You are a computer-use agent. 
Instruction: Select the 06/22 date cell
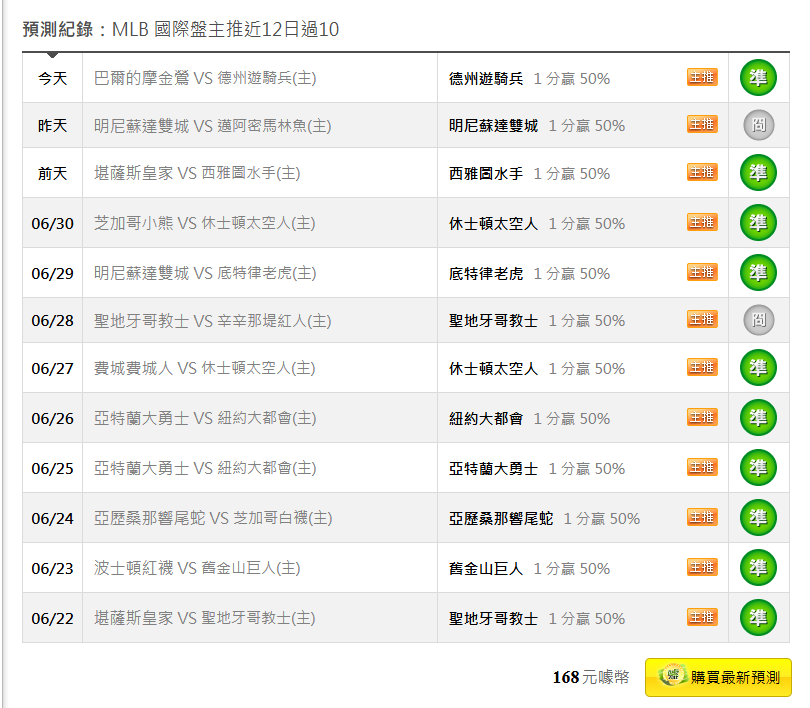pyautogui.click(x=52, y=618)
